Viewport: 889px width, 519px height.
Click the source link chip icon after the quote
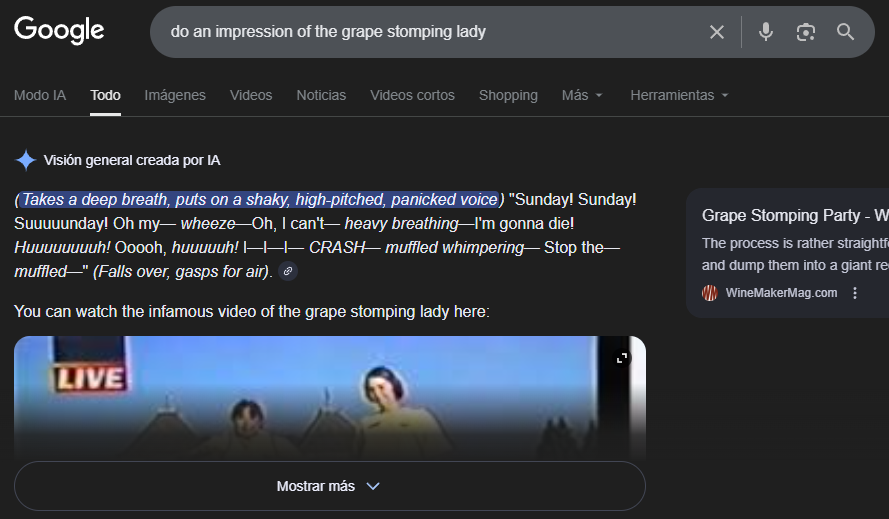click(288, 271)
